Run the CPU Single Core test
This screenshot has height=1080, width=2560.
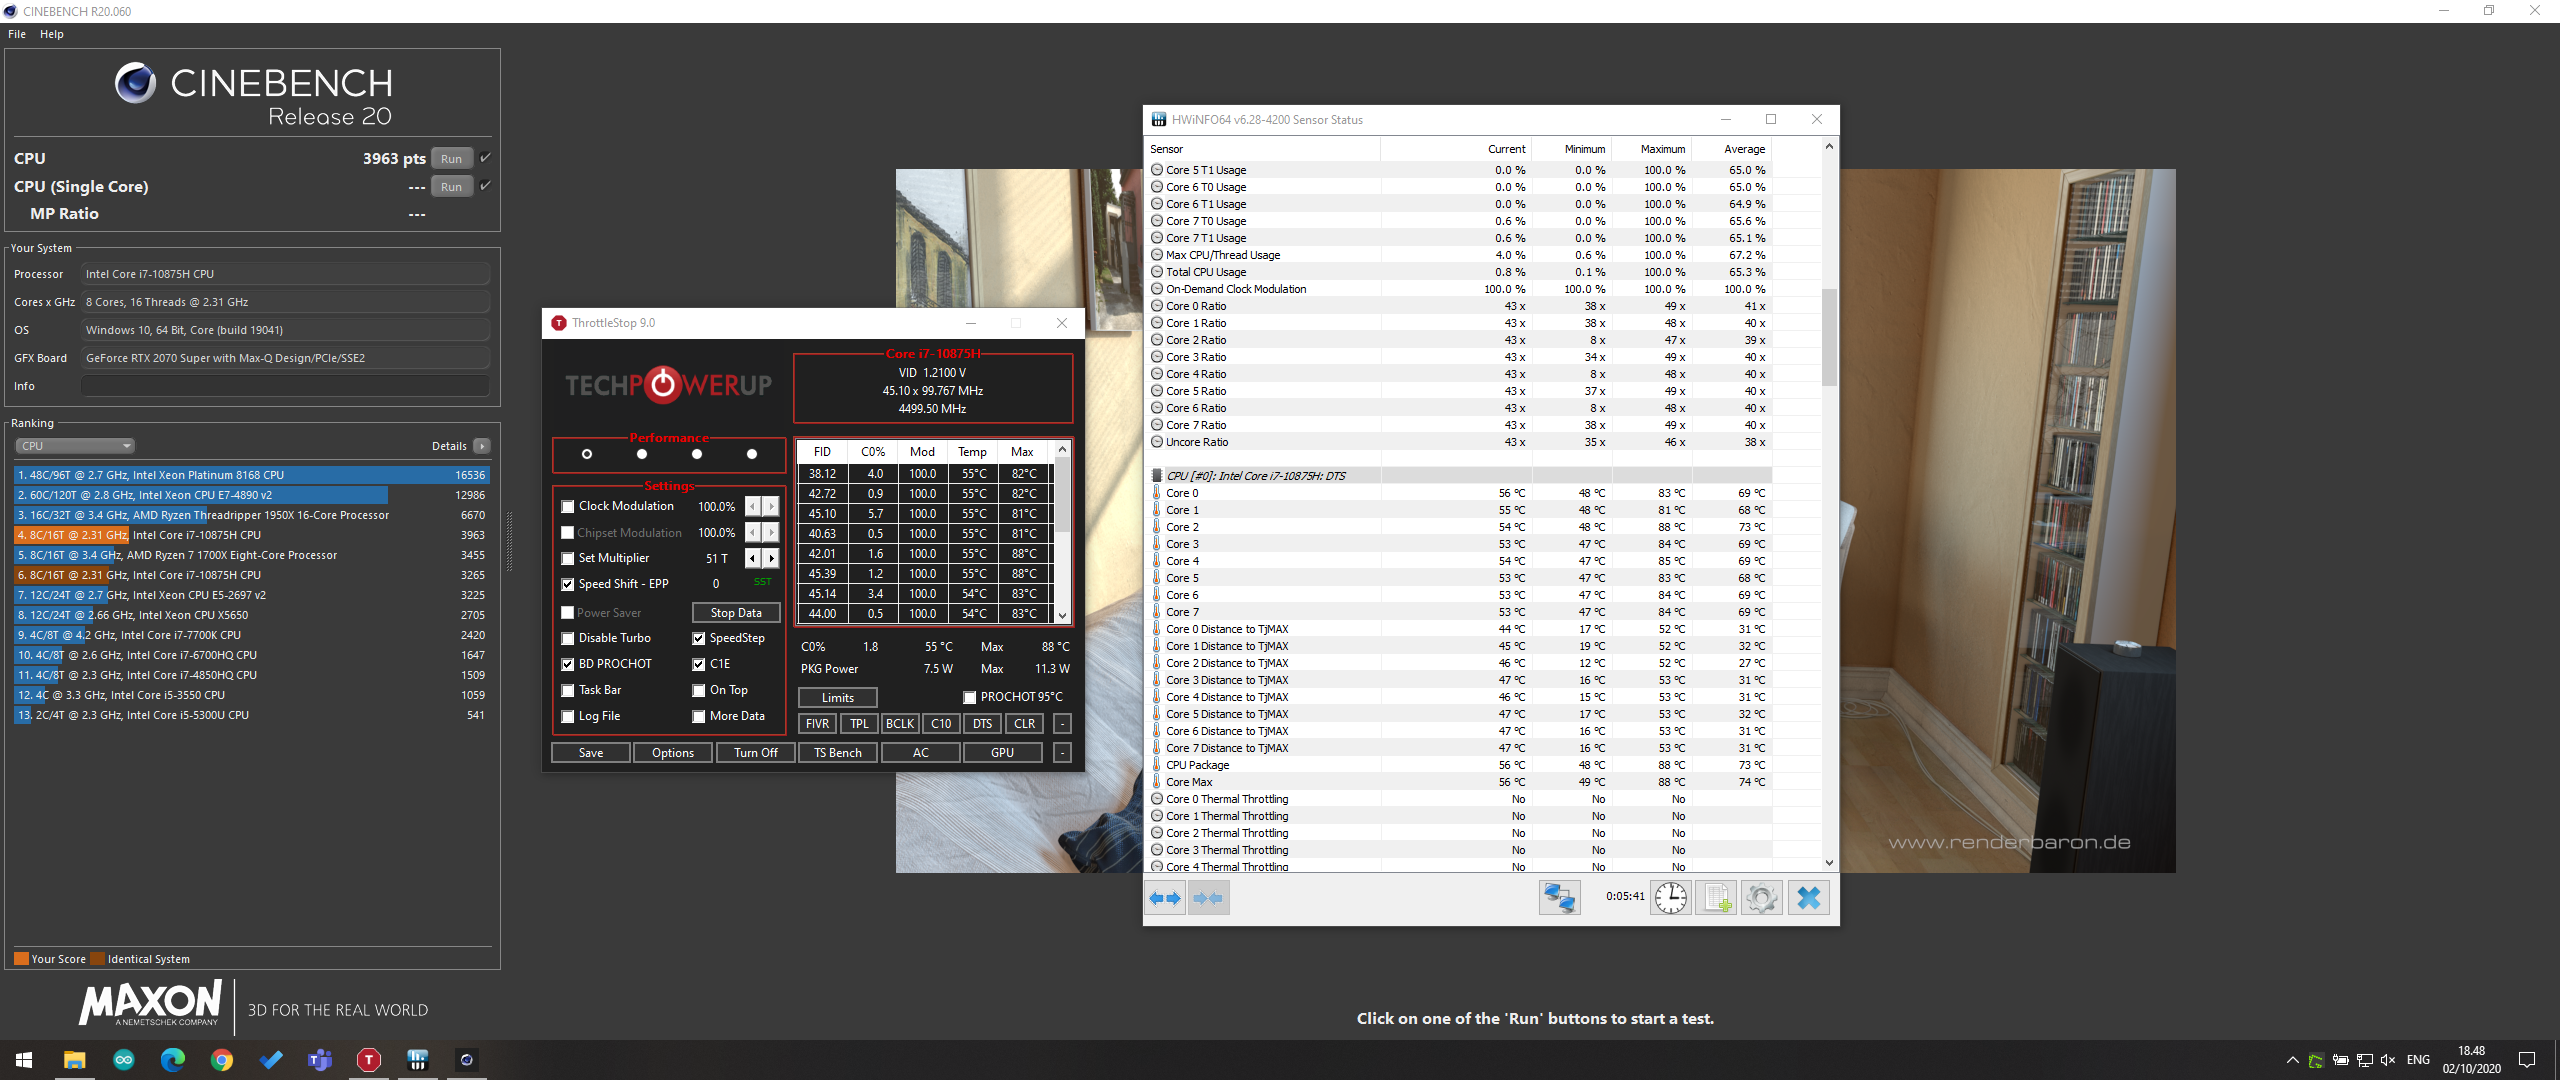pyautogui.click(x=452, y=186)
